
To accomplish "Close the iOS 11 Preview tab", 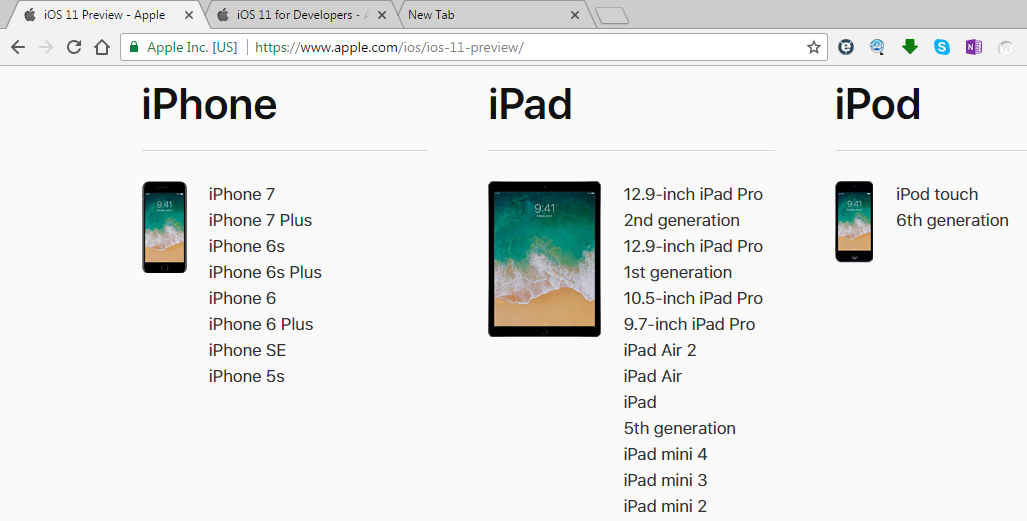I will click(189, 14).
